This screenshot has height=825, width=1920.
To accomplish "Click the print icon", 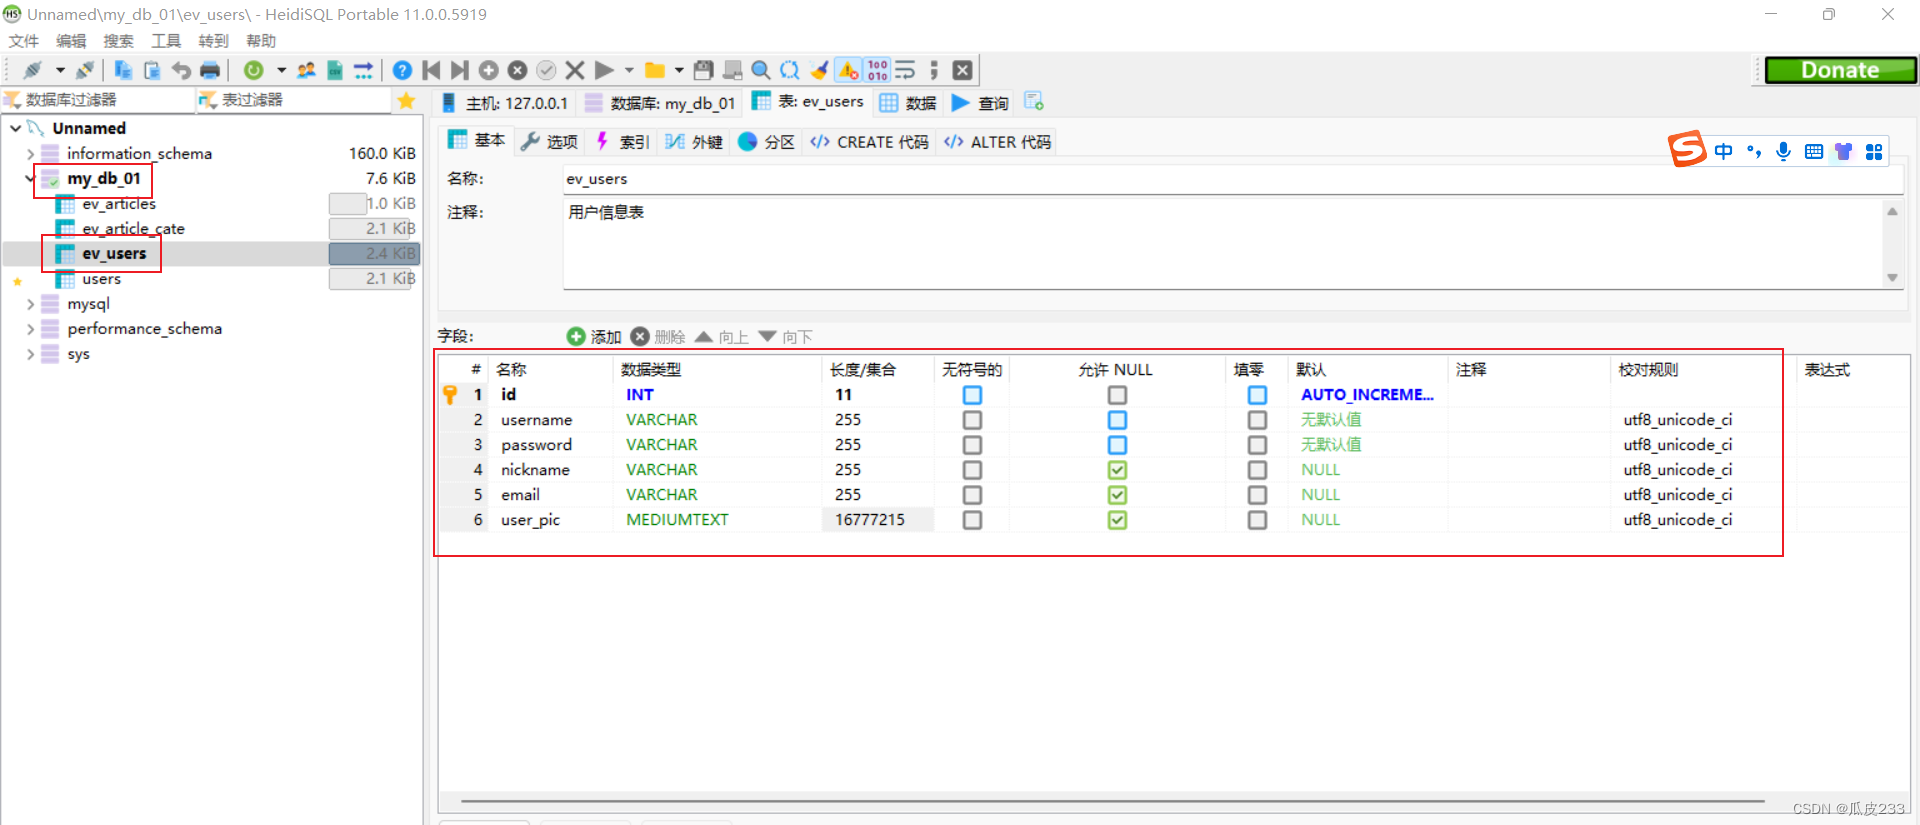I will pyautogui.click(x=210, y=70).
